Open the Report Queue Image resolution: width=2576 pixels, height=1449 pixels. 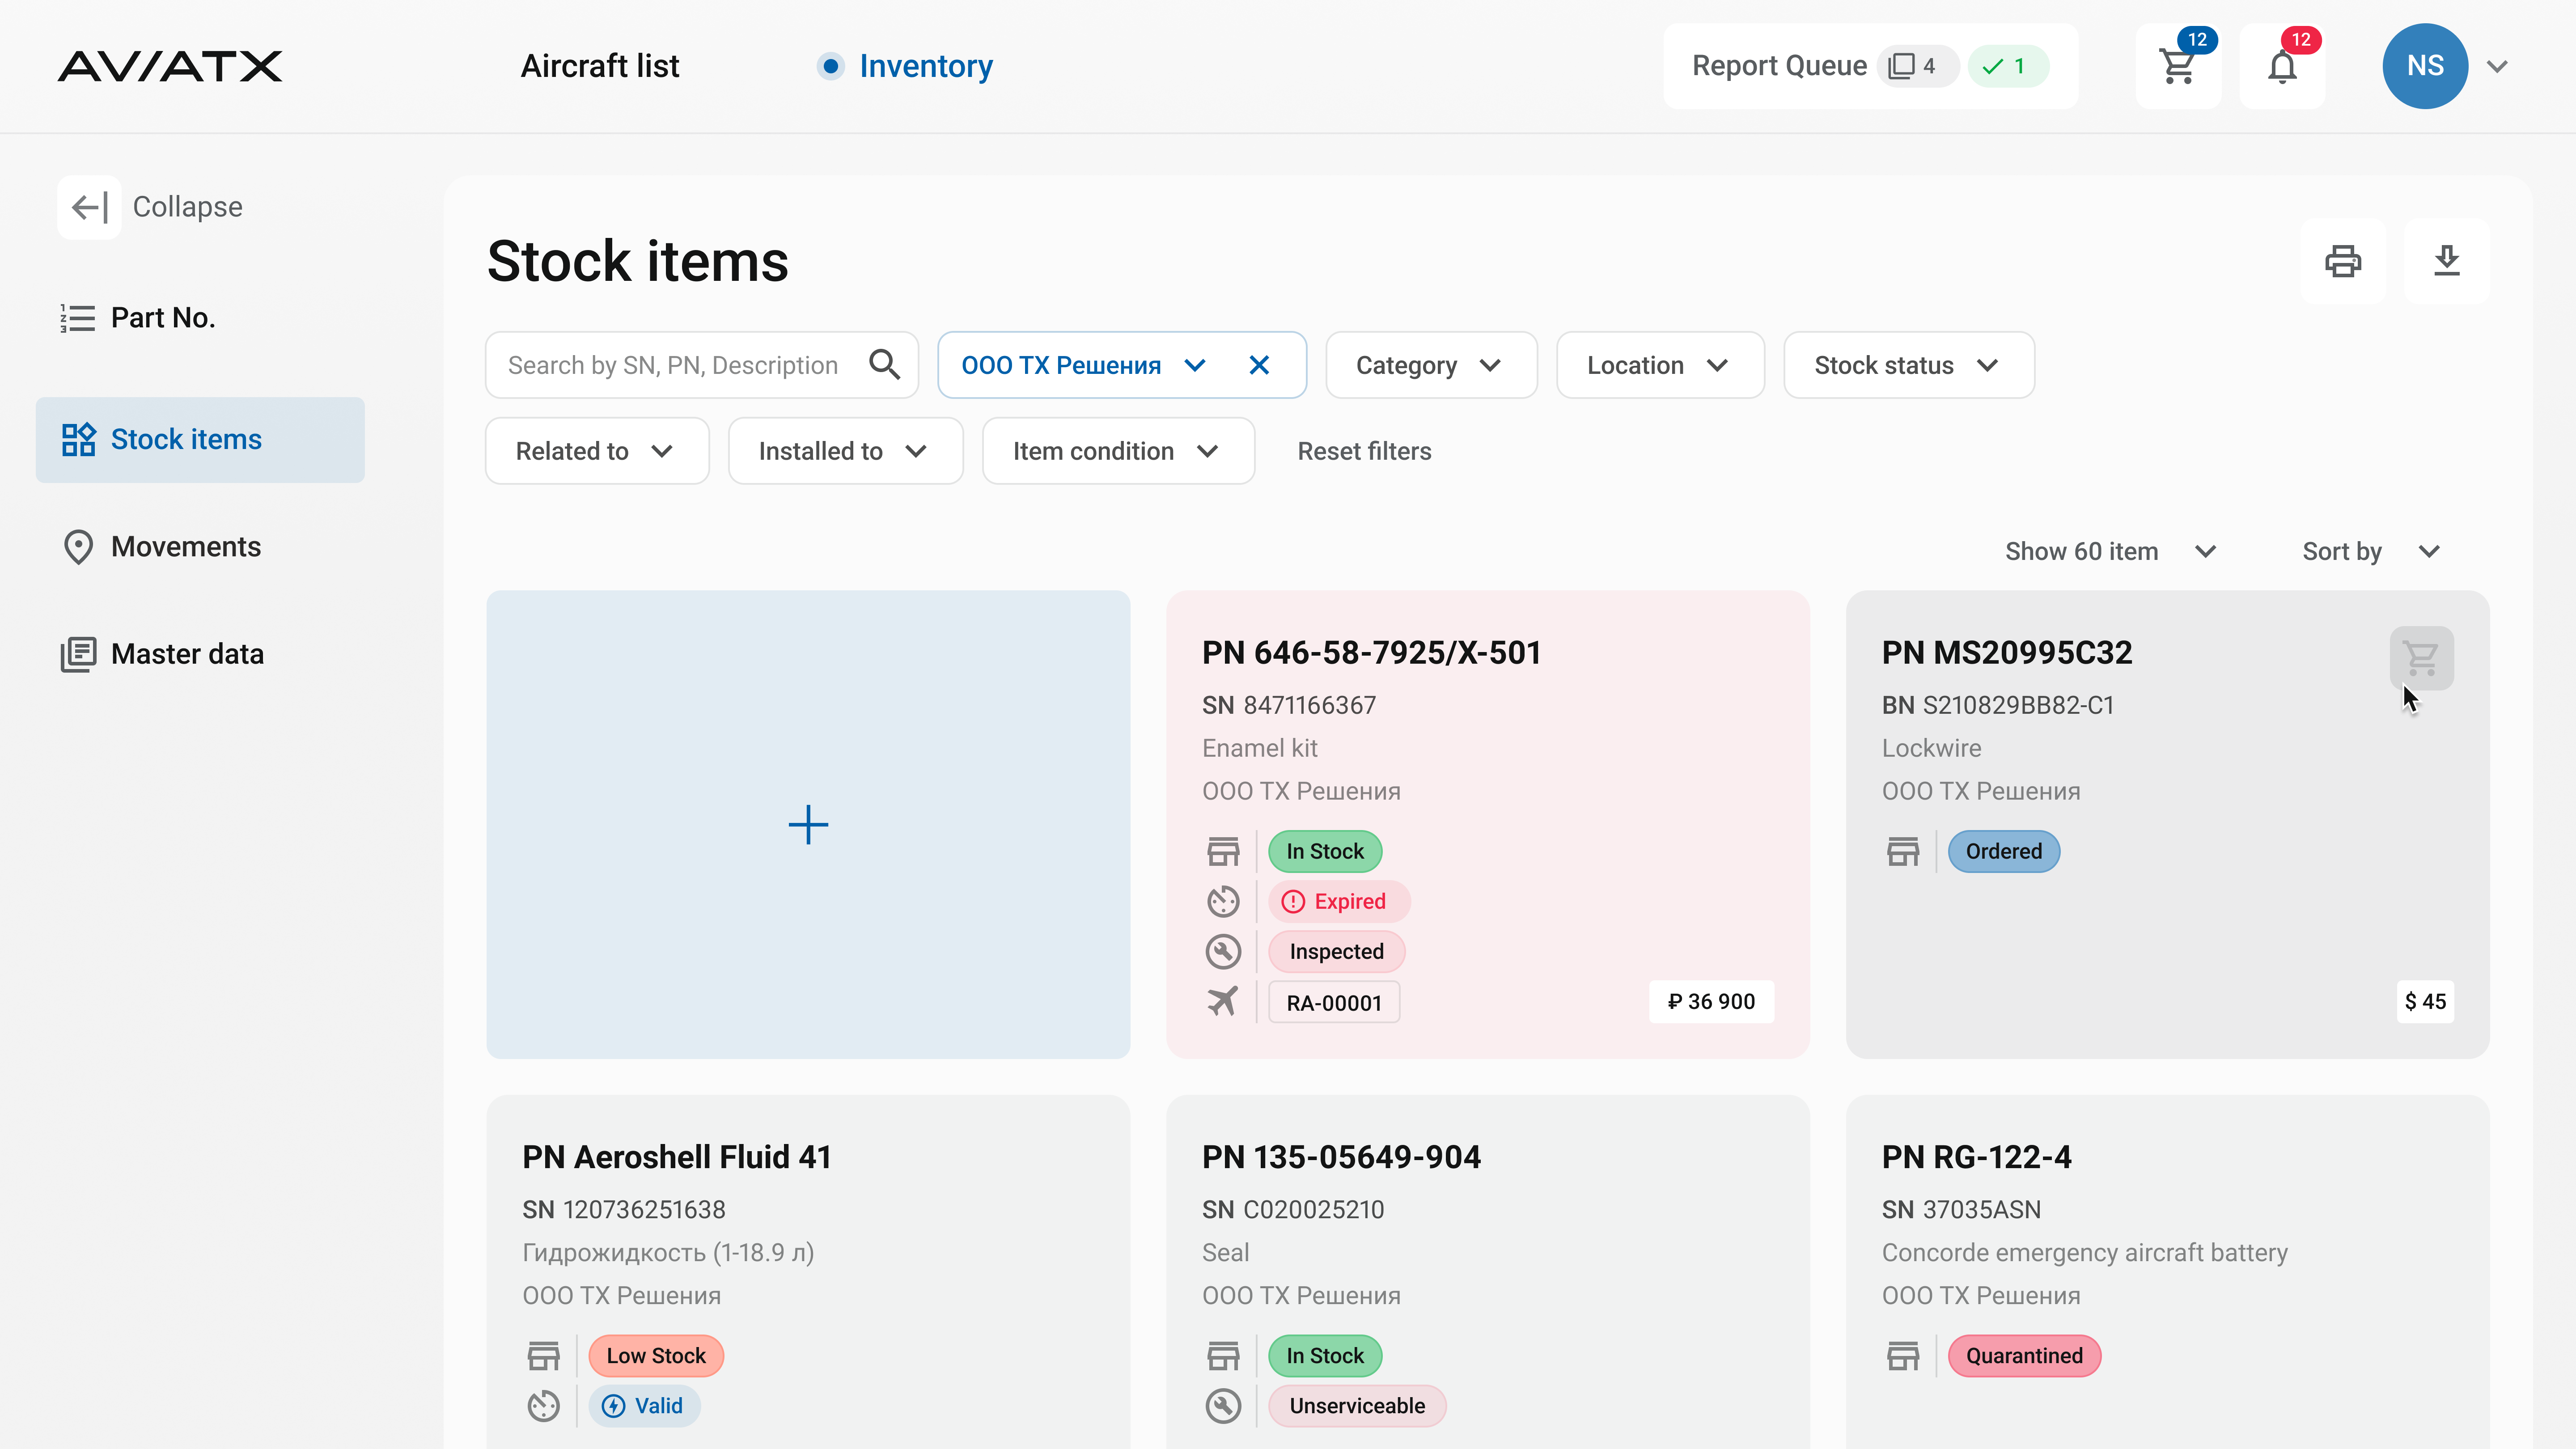[x=1779, y=66]
